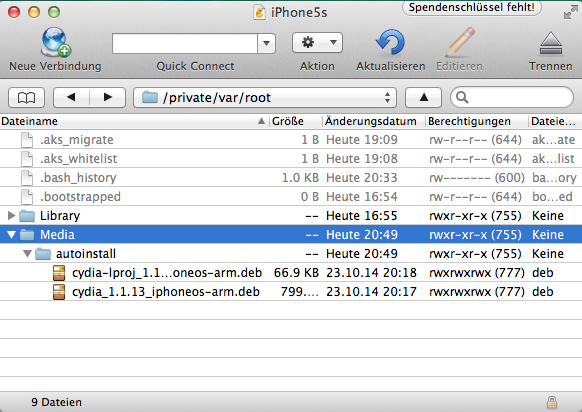The image size is (582, 412).
Task: Go to parent folder with up arrow
Action: [x=424, y=98]
